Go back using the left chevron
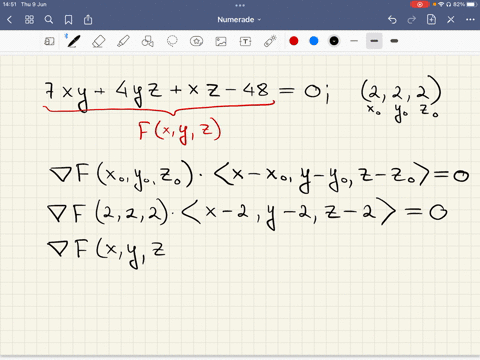Image resolution: width=480 pixels, height=360 pixels. pyautogui.click(x=10, y=20)
